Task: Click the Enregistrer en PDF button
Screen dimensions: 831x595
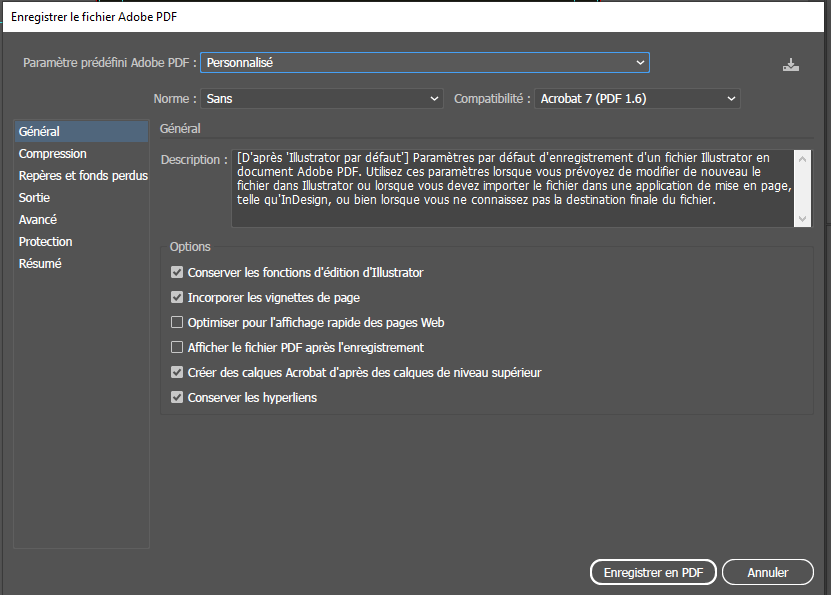Action: tap(653, 573)
